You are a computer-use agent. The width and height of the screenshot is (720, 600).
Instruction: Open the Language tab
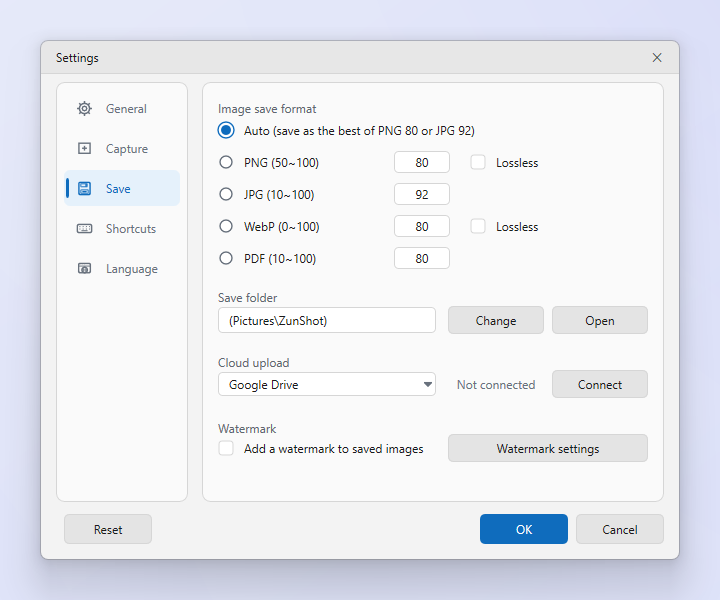122,269
